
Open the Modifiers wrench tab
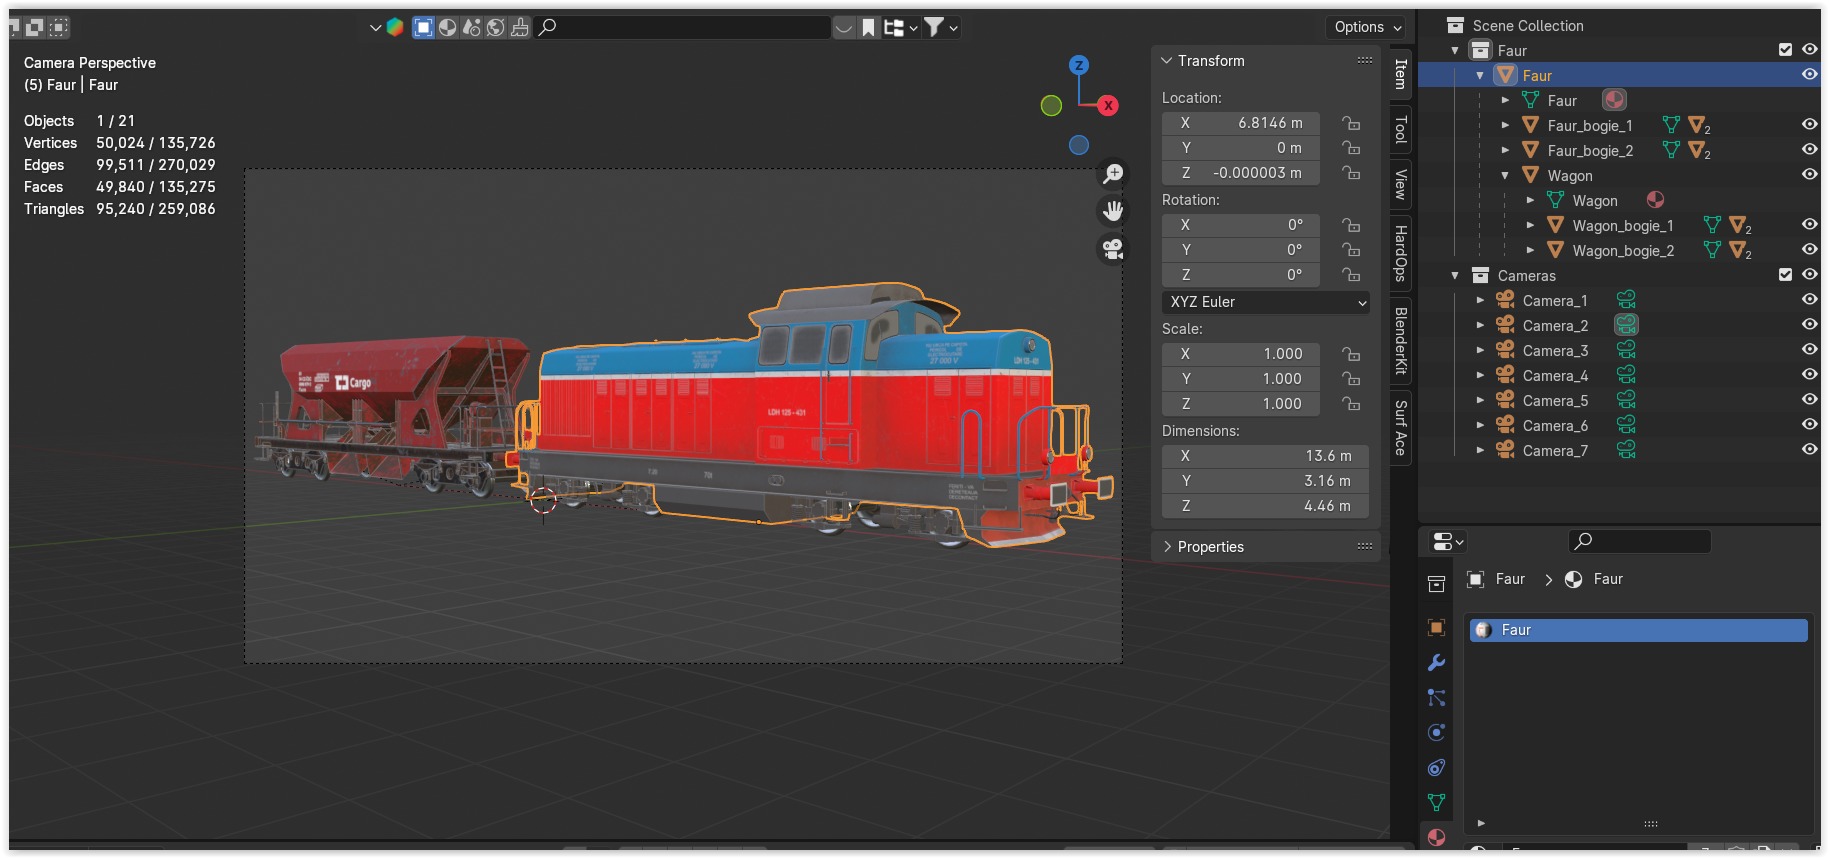[1436, 663]
